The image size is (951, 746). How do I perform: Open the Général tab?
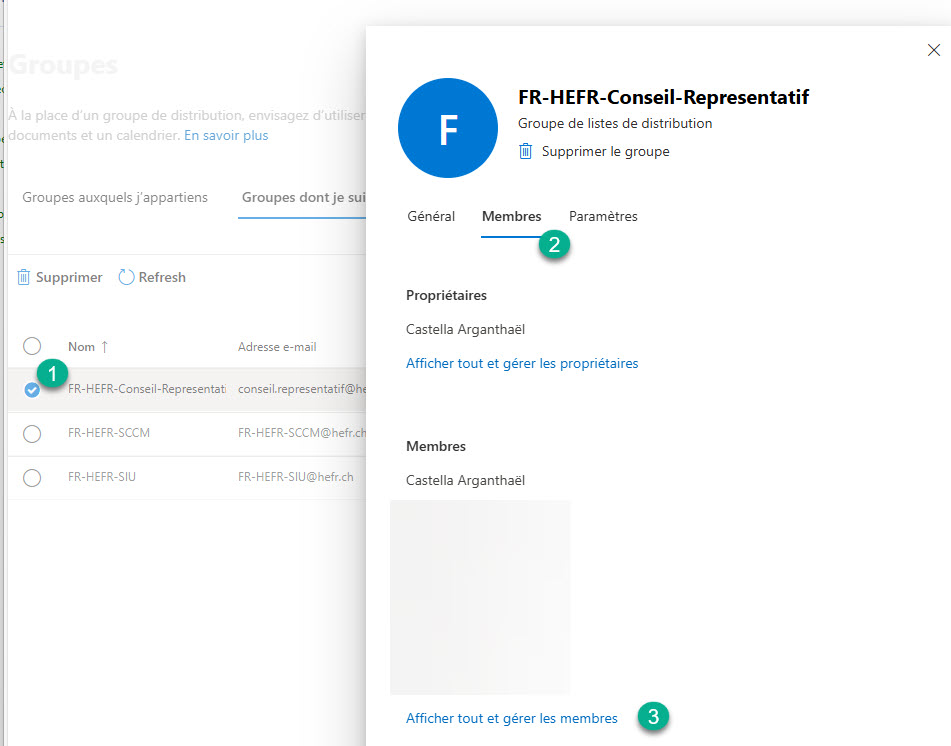431,216
